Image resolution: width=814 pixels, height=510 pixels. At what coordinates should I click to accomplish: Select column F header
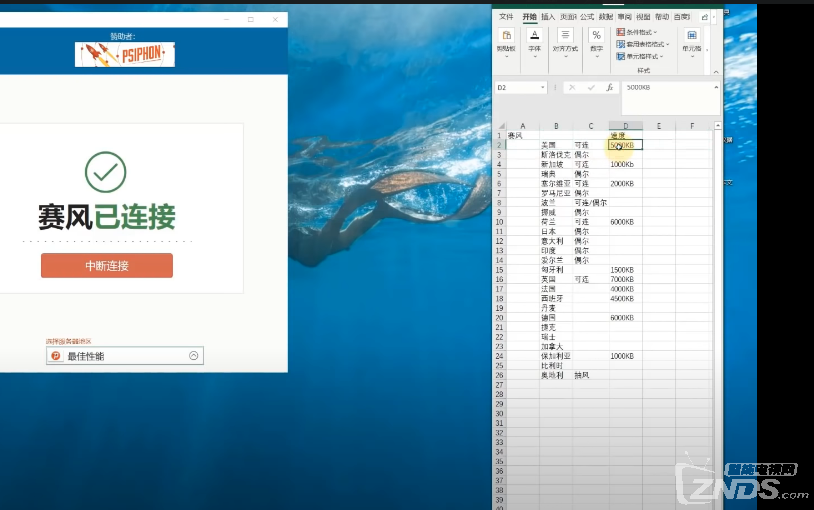click(x=692, y=126)
